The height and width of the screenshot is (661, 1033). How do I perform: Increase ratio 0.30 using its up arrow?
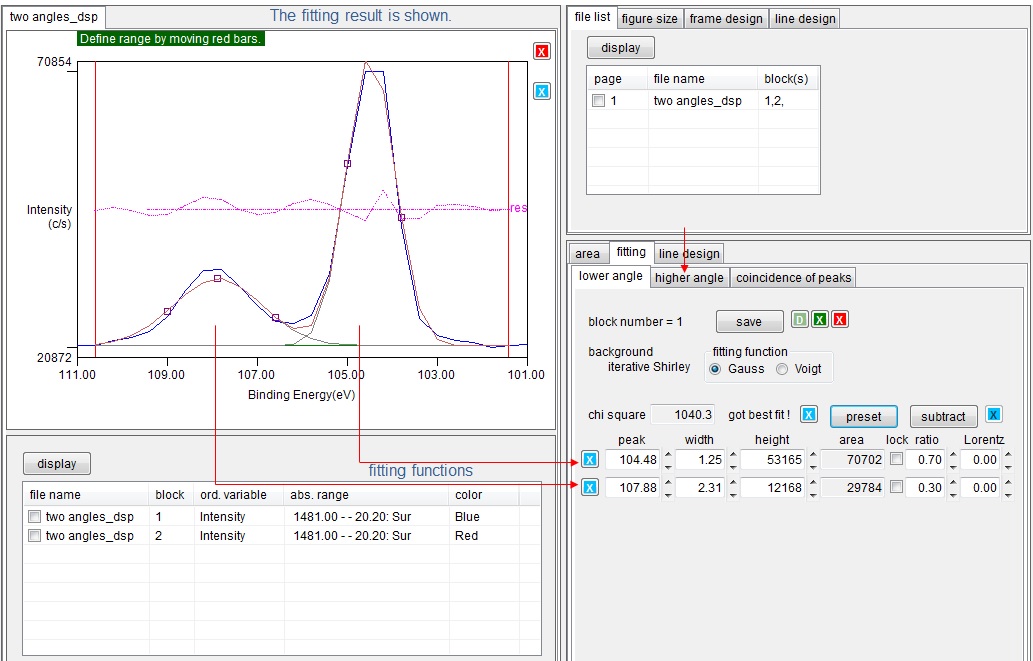click(951, 483)
